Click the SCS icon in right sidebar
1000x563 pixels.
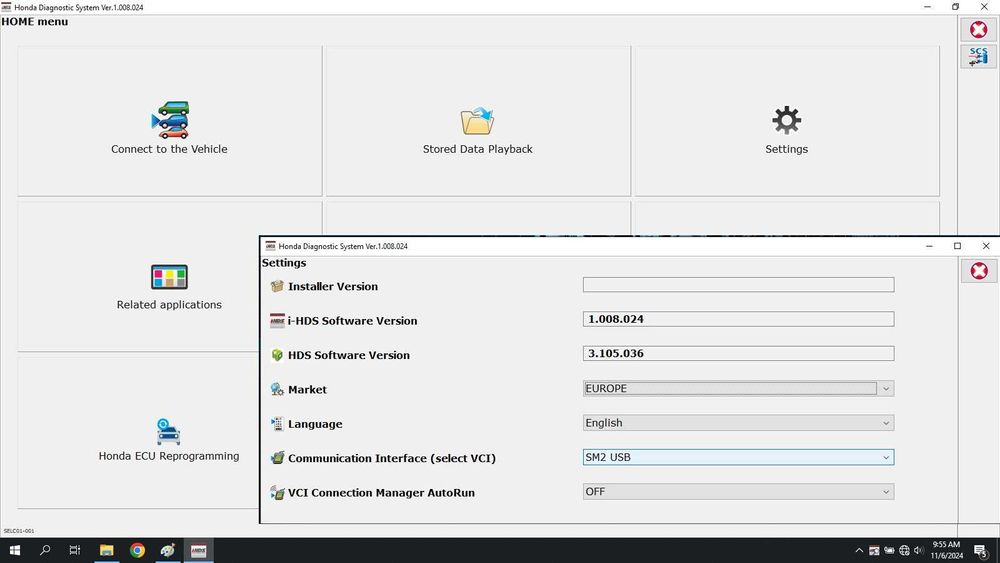978,57
